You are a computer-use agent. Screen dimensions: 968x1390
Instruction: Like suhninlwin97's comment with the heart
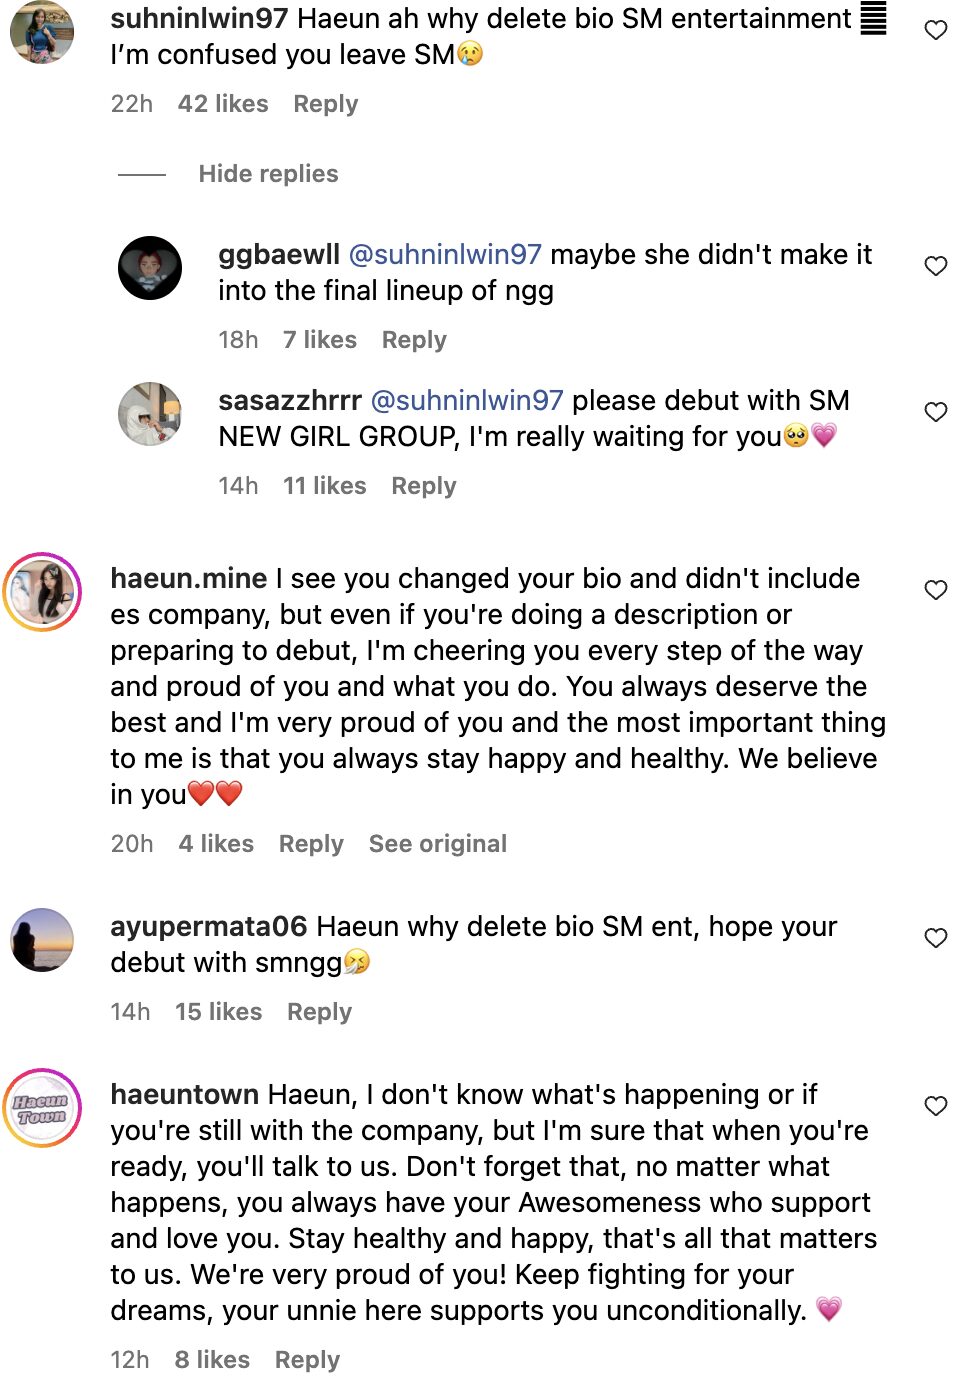pyautogui.click(x=935, y=31)
